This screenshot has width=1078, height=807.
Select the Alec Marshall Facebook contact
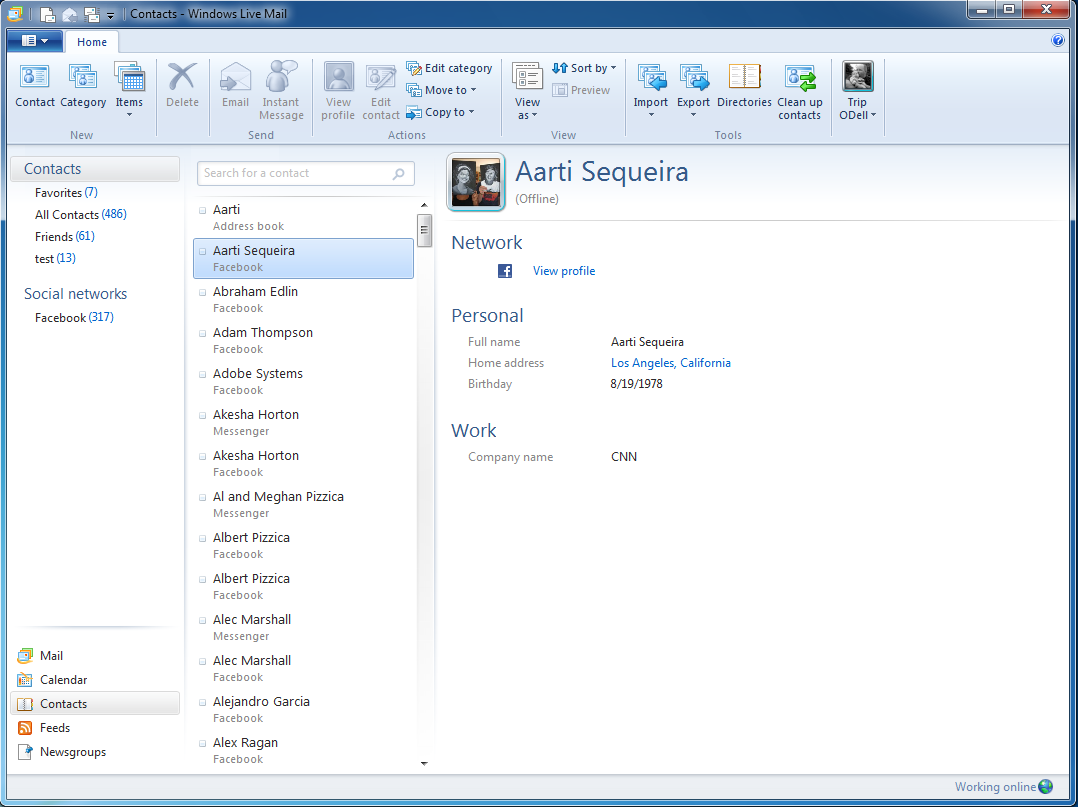(x=304, y=668)
